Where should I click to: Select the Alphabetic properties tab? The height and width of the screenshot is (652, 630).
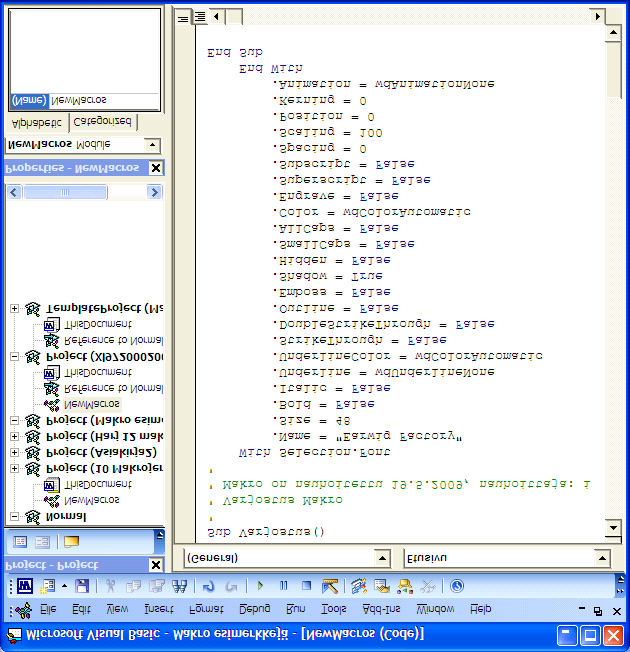pyautogui.click(x=37, y=123)
